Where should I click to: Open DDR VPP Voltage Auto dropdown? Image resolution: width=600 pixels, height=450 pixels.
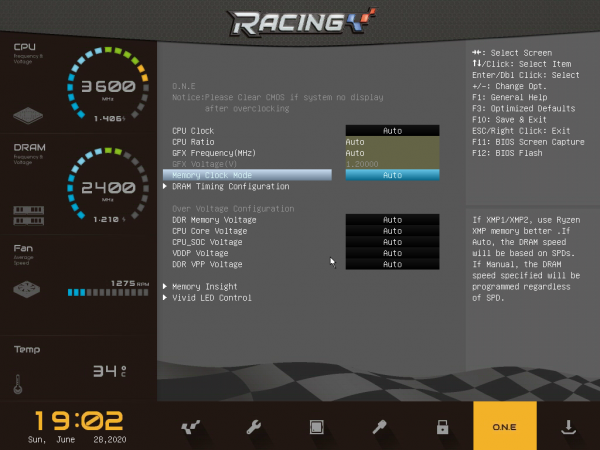(x=392, y=264)
